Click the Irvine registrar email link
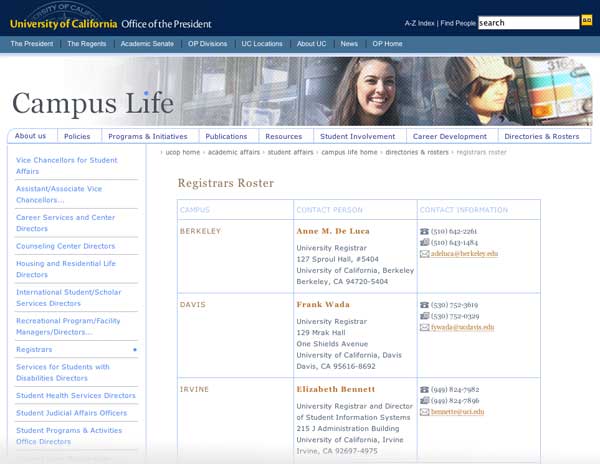The height and width of the screenshot is (464, 600). (457, 412)
